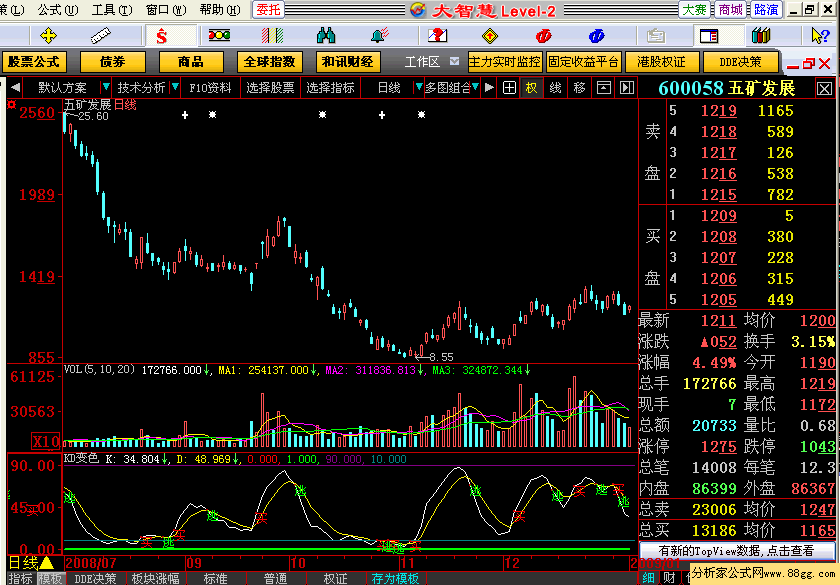
Task: Click the small window frame icon
Action: (x=604, y=87)
